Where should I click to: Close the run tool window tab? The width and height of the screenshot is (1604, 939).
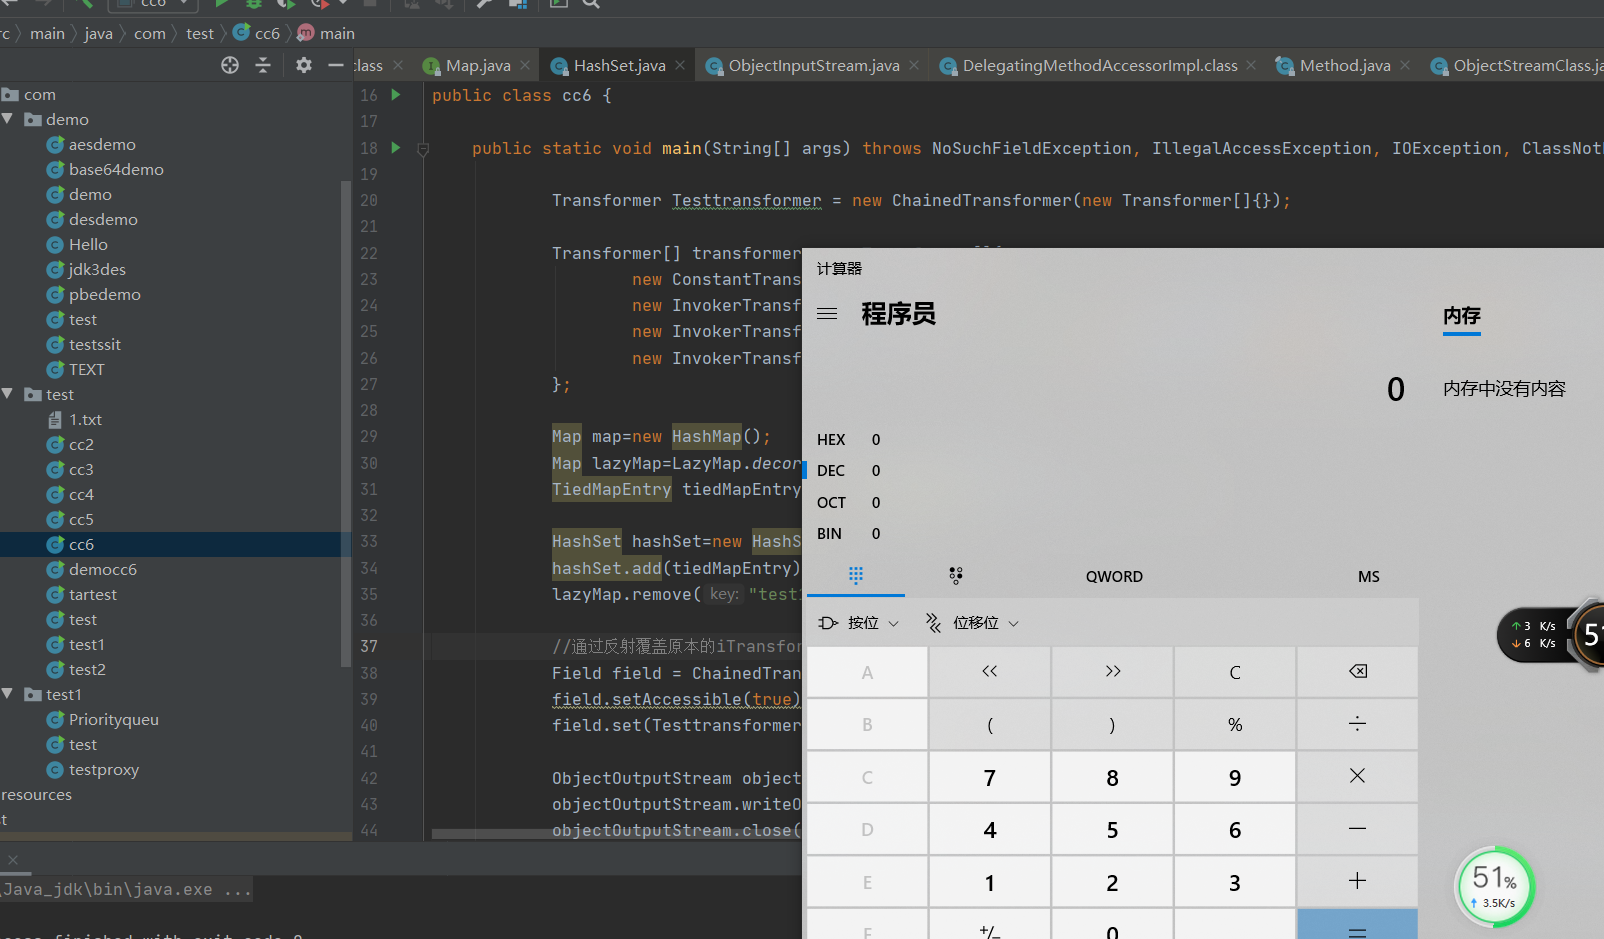click(13, 860)
